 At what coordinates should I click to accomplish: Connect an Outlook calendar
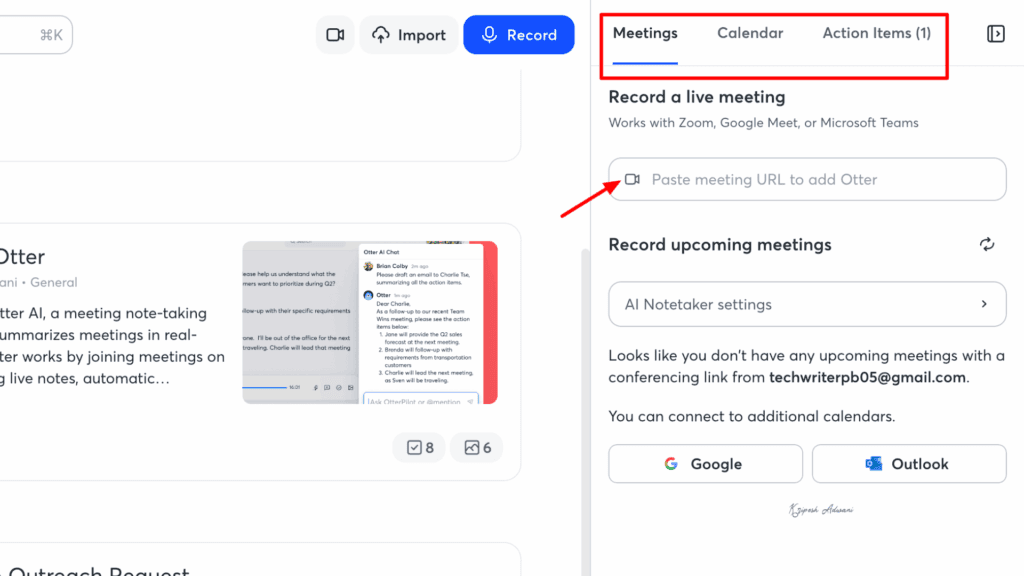[x=909, y=464]
